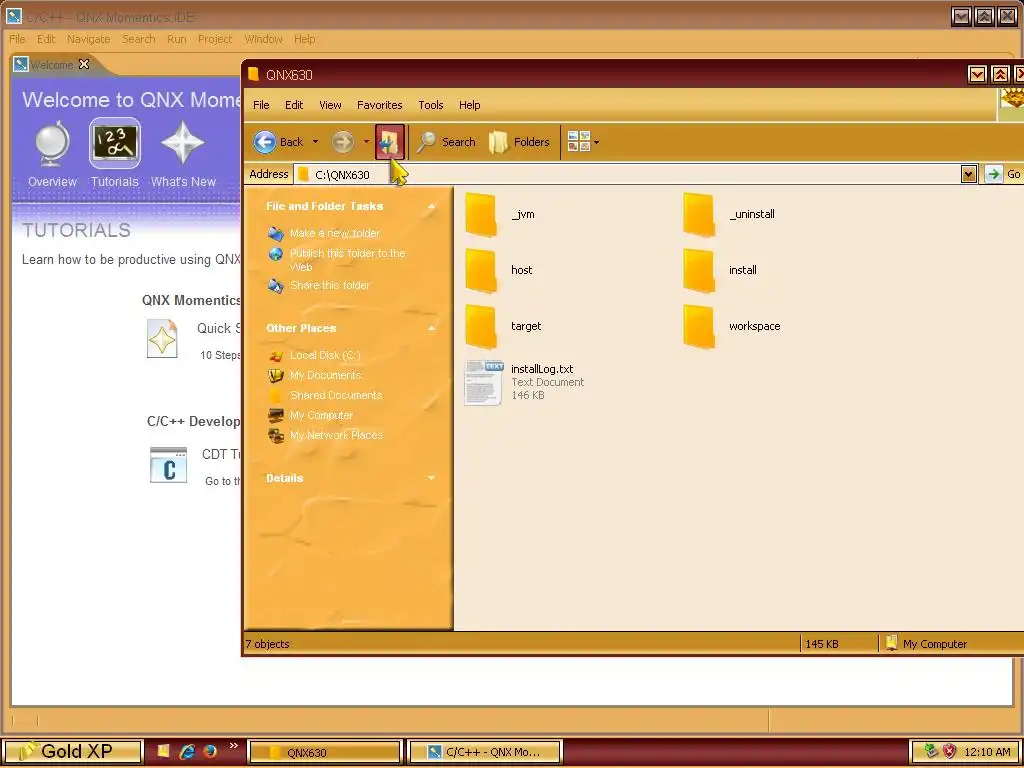Select the _jvm folder icon
This screenshot has width=1024, height=768.
482,215
